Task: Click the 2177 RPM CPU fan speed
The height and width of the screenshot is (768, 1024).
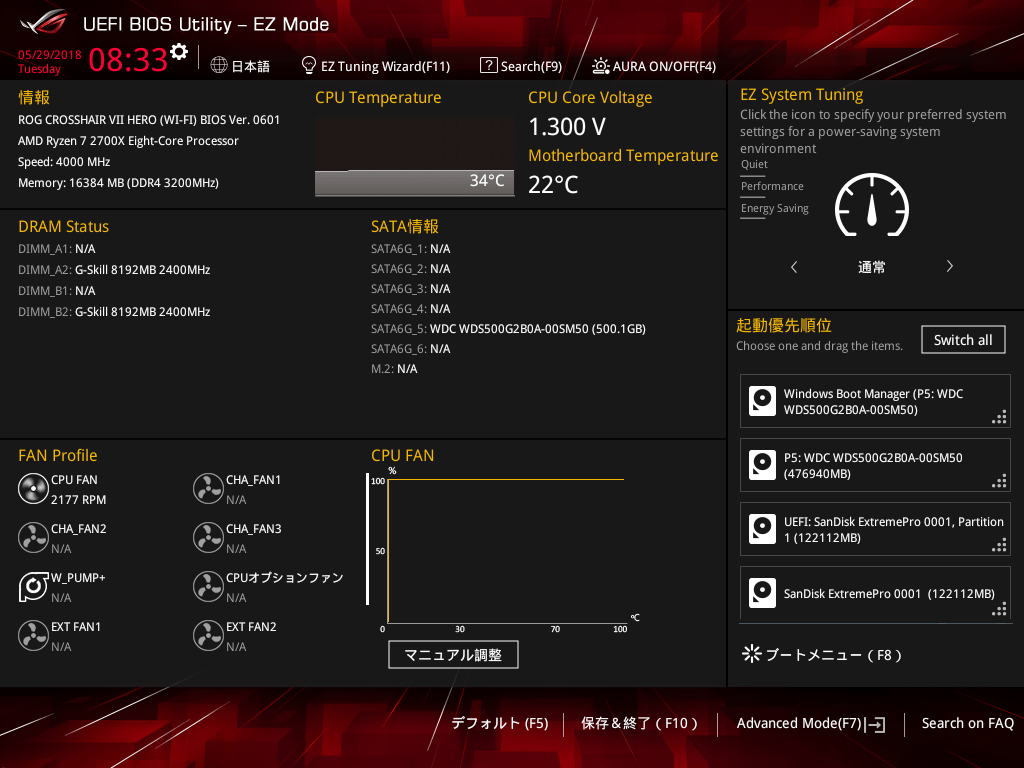Action: (x=78, y=500)
